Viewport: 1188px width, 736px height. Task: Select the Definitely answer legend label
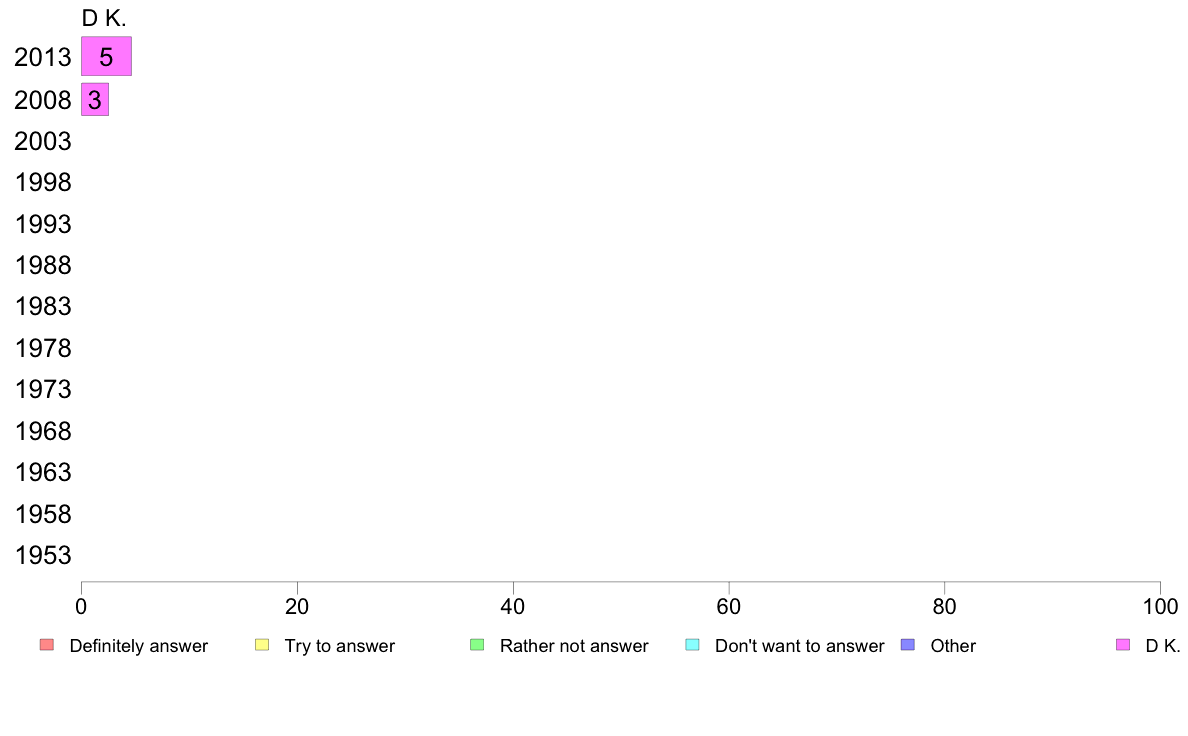(139, 646)
